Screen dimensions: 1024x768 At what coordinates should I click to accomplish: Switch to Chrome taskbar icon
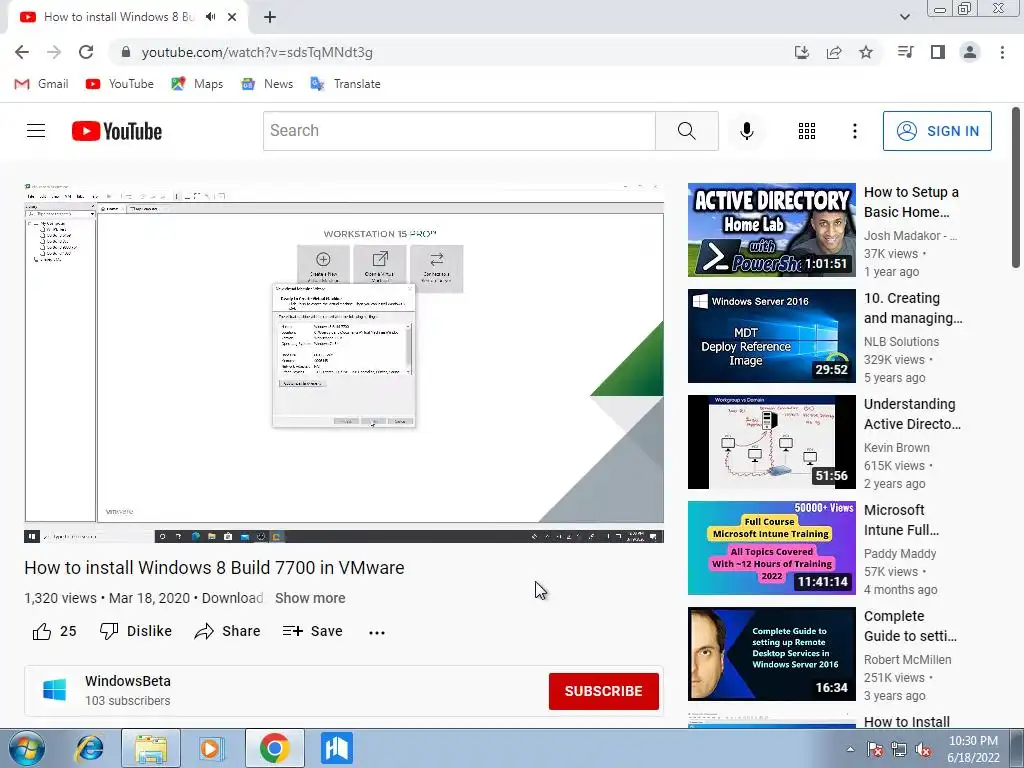click(274, 748)
